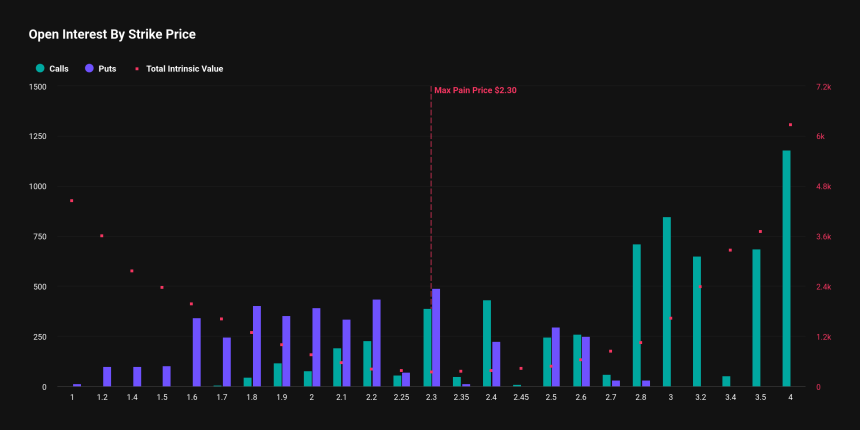Click the Calls bar at strike 2.4
This screenshot has height=430, width=860.
487,343
